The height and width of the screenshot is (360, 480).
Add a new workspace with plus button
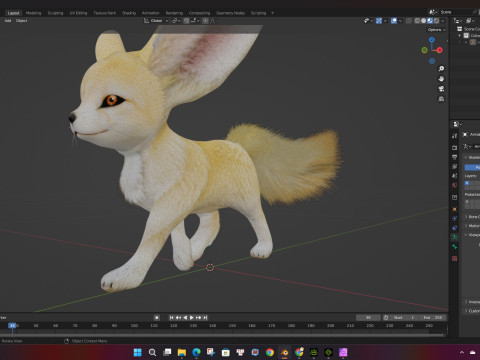(x=272, y=13)
